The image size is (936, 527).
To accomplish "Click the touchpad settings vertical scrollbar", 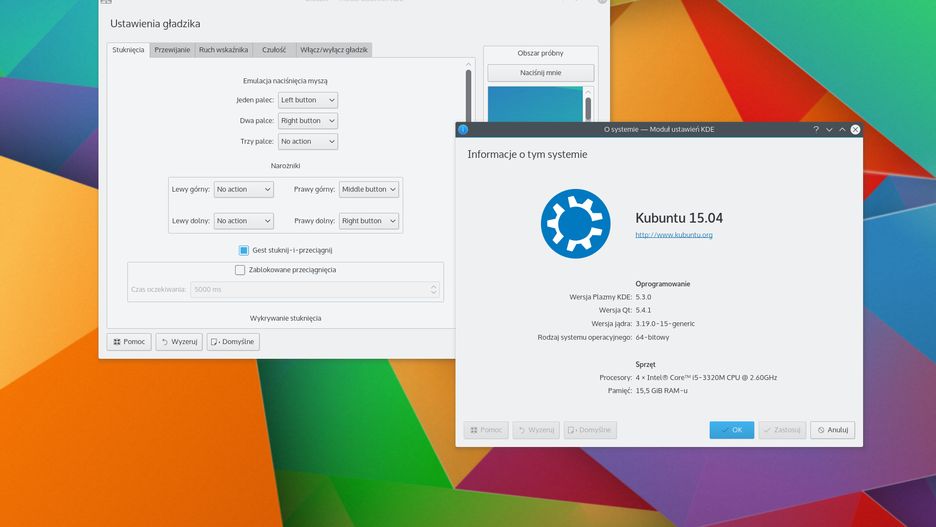I will point(468,93).
